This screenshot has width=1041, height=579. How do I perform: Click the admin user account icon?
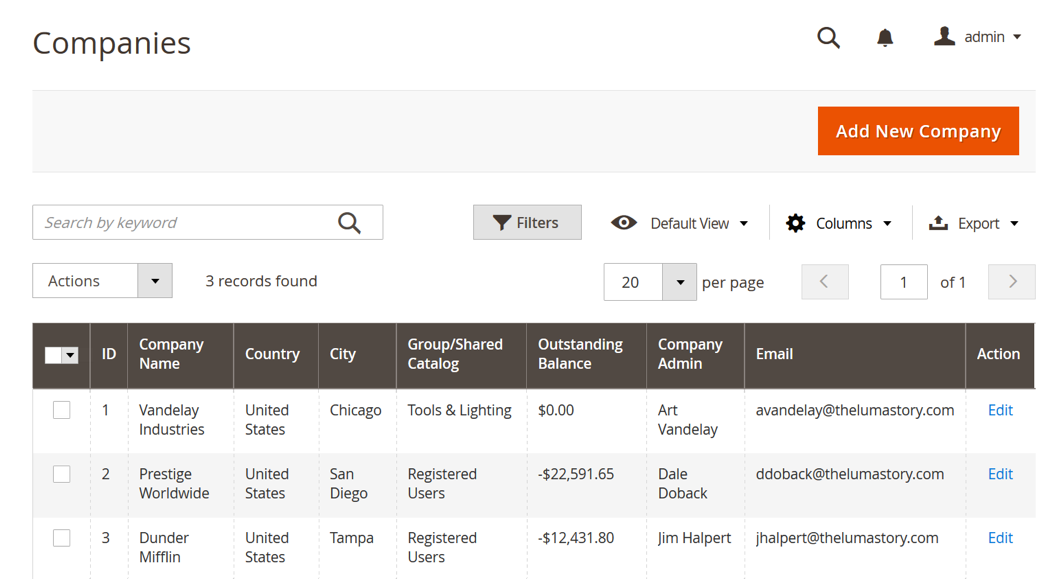(944, 37)
